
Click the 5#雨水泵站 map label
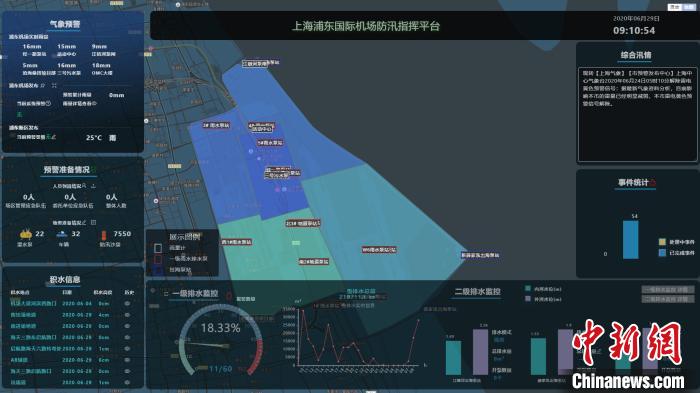click(x=270, y=143)
